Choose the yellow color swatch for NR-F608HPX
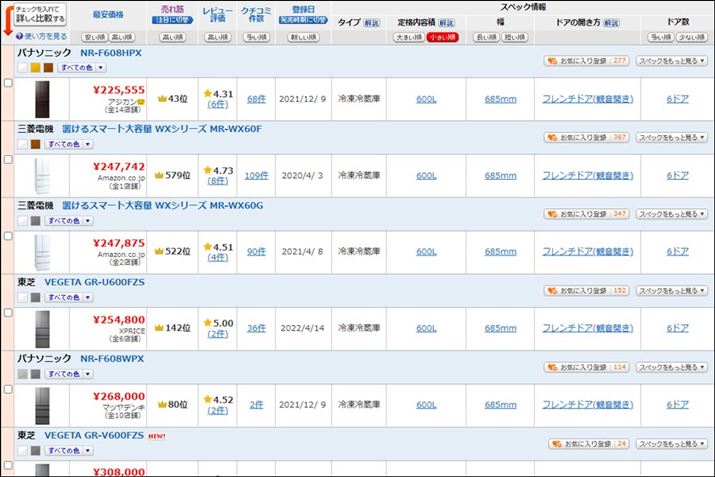Screen dimensions: 715x477 [35, 67]
